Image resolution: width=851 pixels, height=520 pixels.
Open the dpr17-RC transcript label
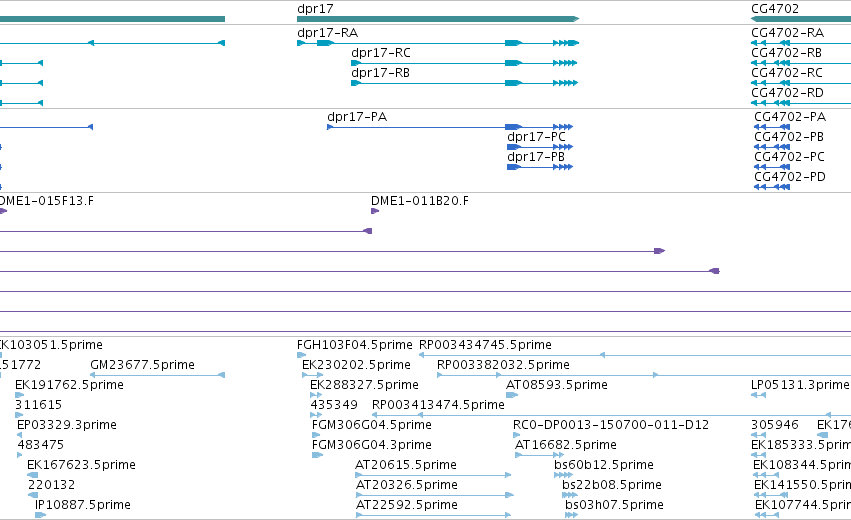(x=381, y=53)
